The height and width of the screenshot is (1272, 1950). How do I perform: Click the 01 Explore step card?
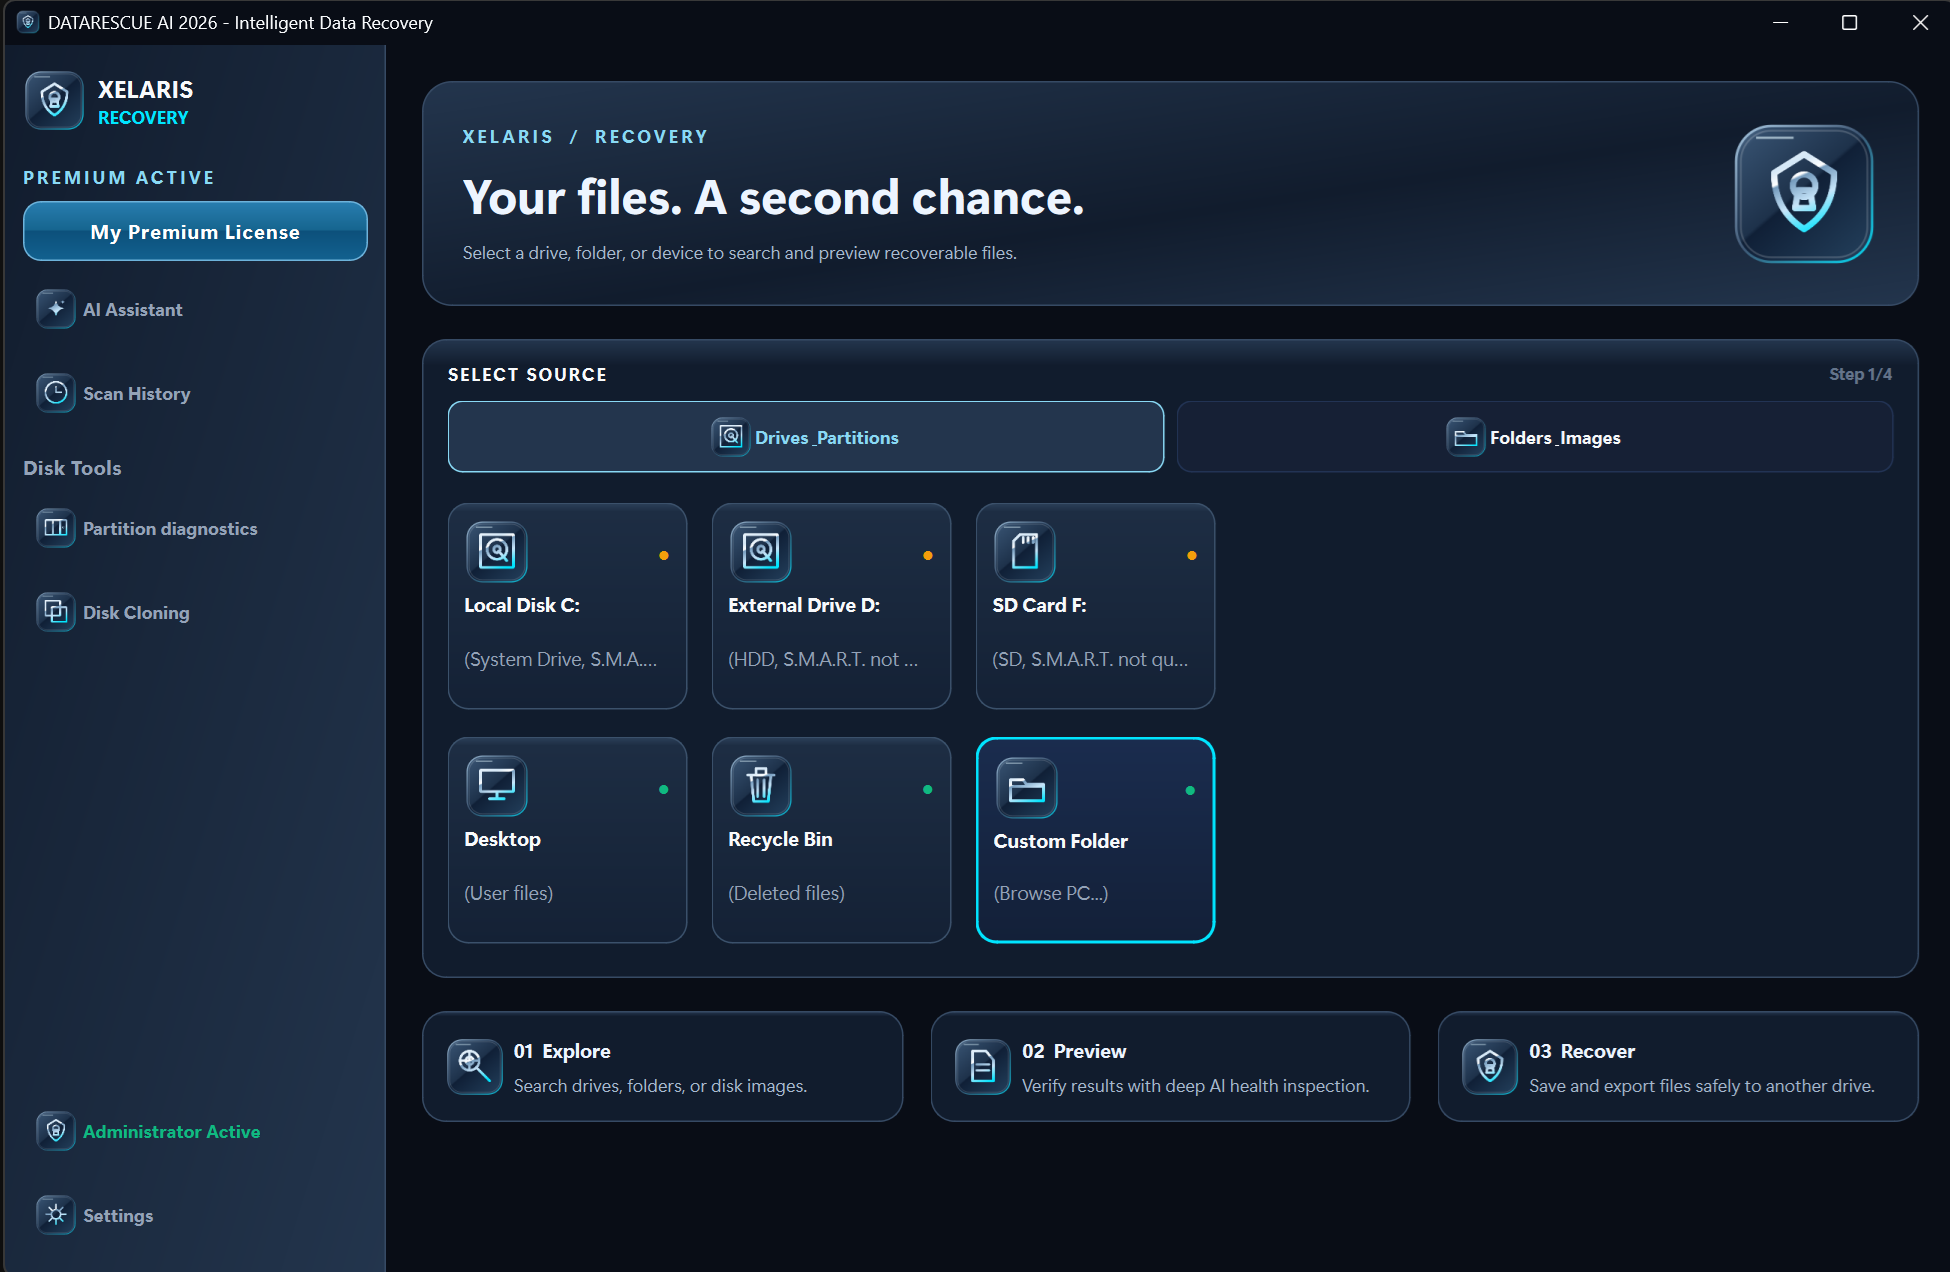tap(663, 1067)
